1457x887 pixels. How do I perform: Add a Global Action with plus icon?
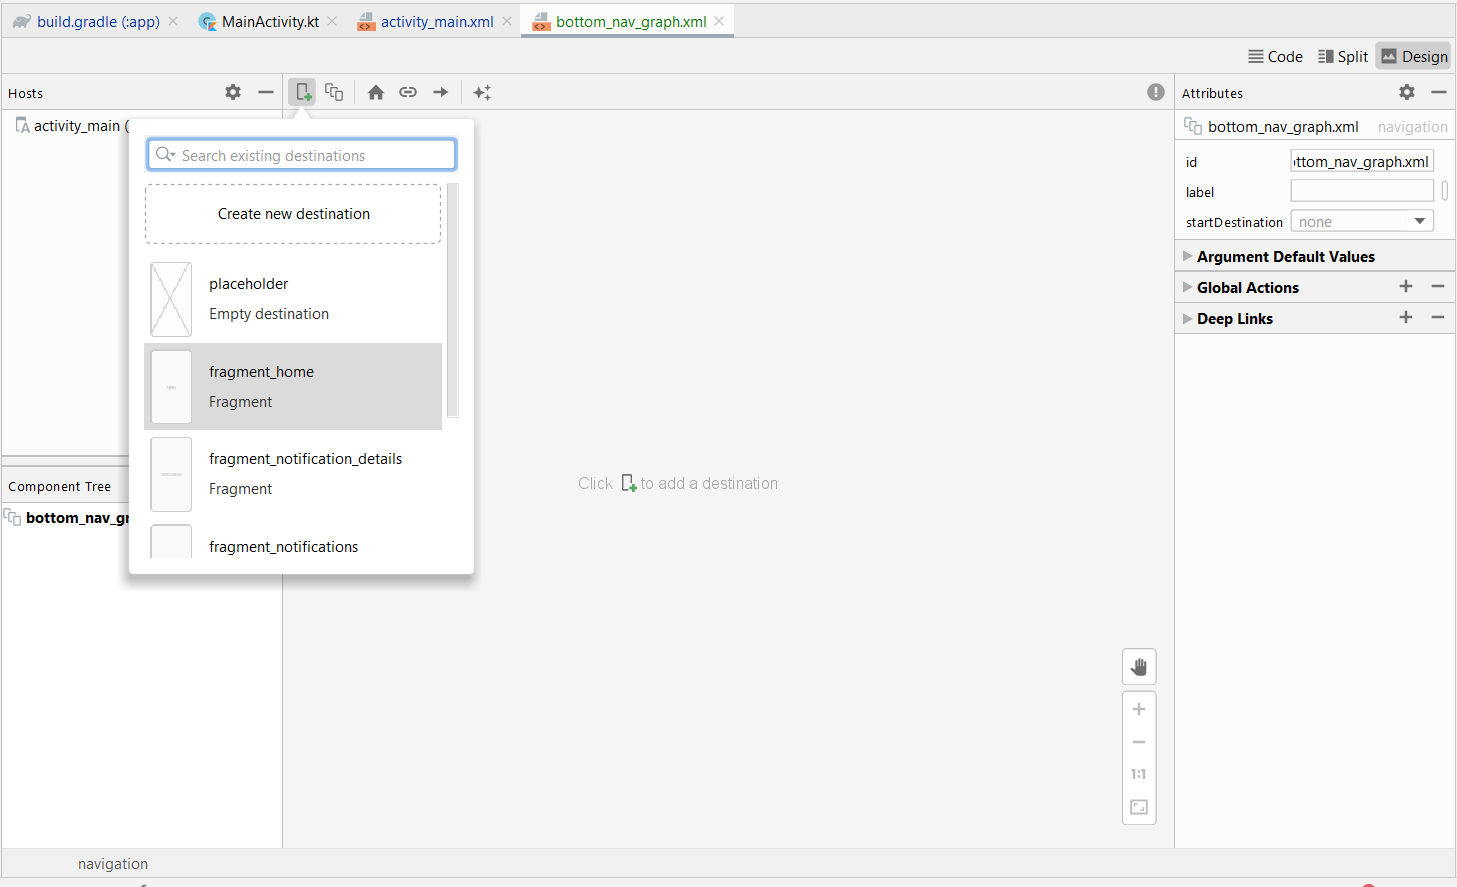pyautogui.click(x=1406, y=286)
